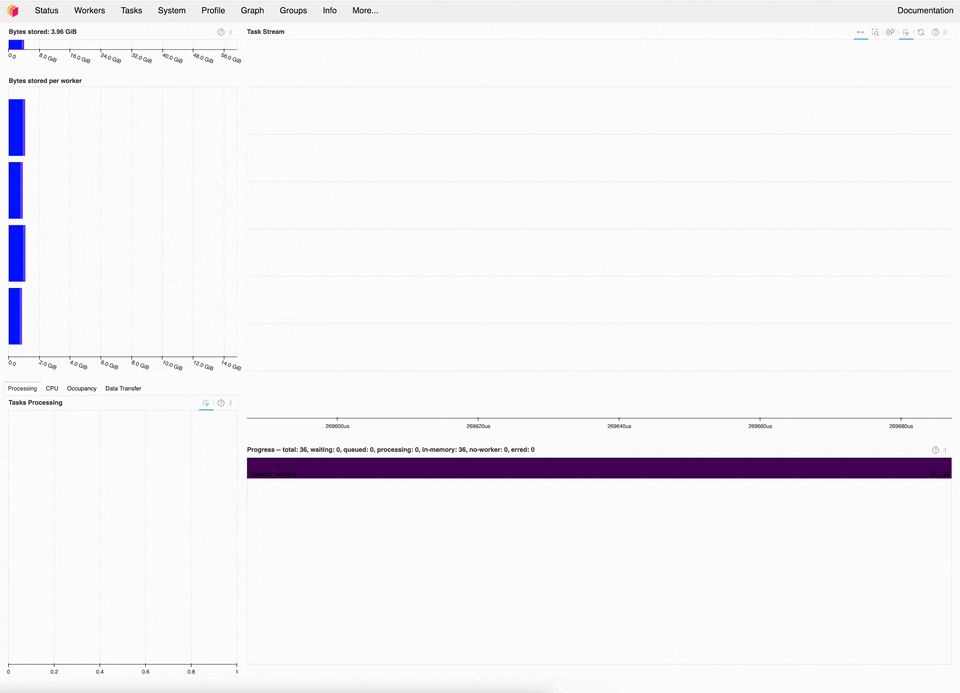Navigate to the Profile page
Screen dimensions: 960x693
coord(213,10)
